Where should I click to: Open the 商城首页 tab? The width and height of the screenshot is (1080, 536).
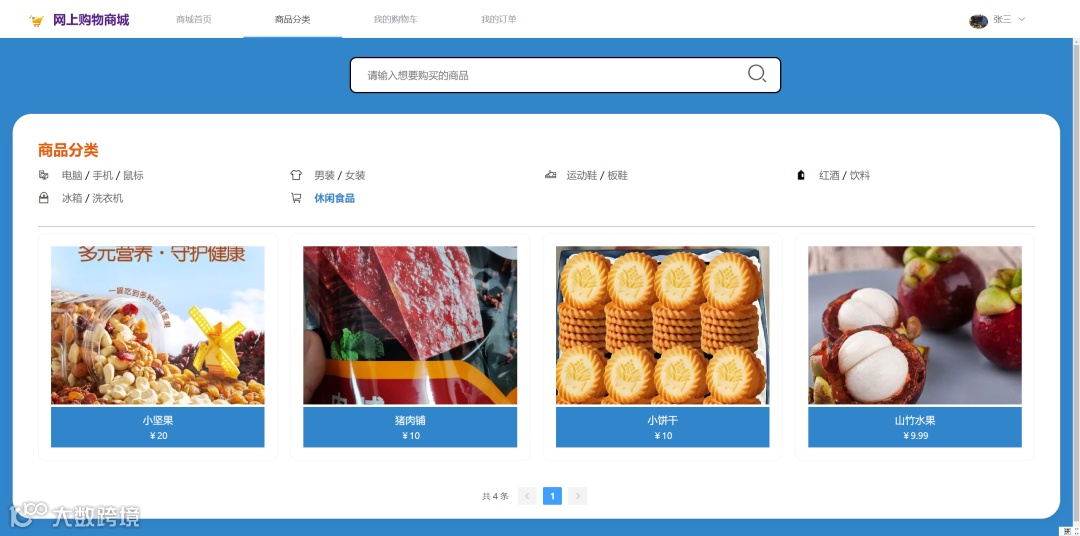click(x=194, y=19)
